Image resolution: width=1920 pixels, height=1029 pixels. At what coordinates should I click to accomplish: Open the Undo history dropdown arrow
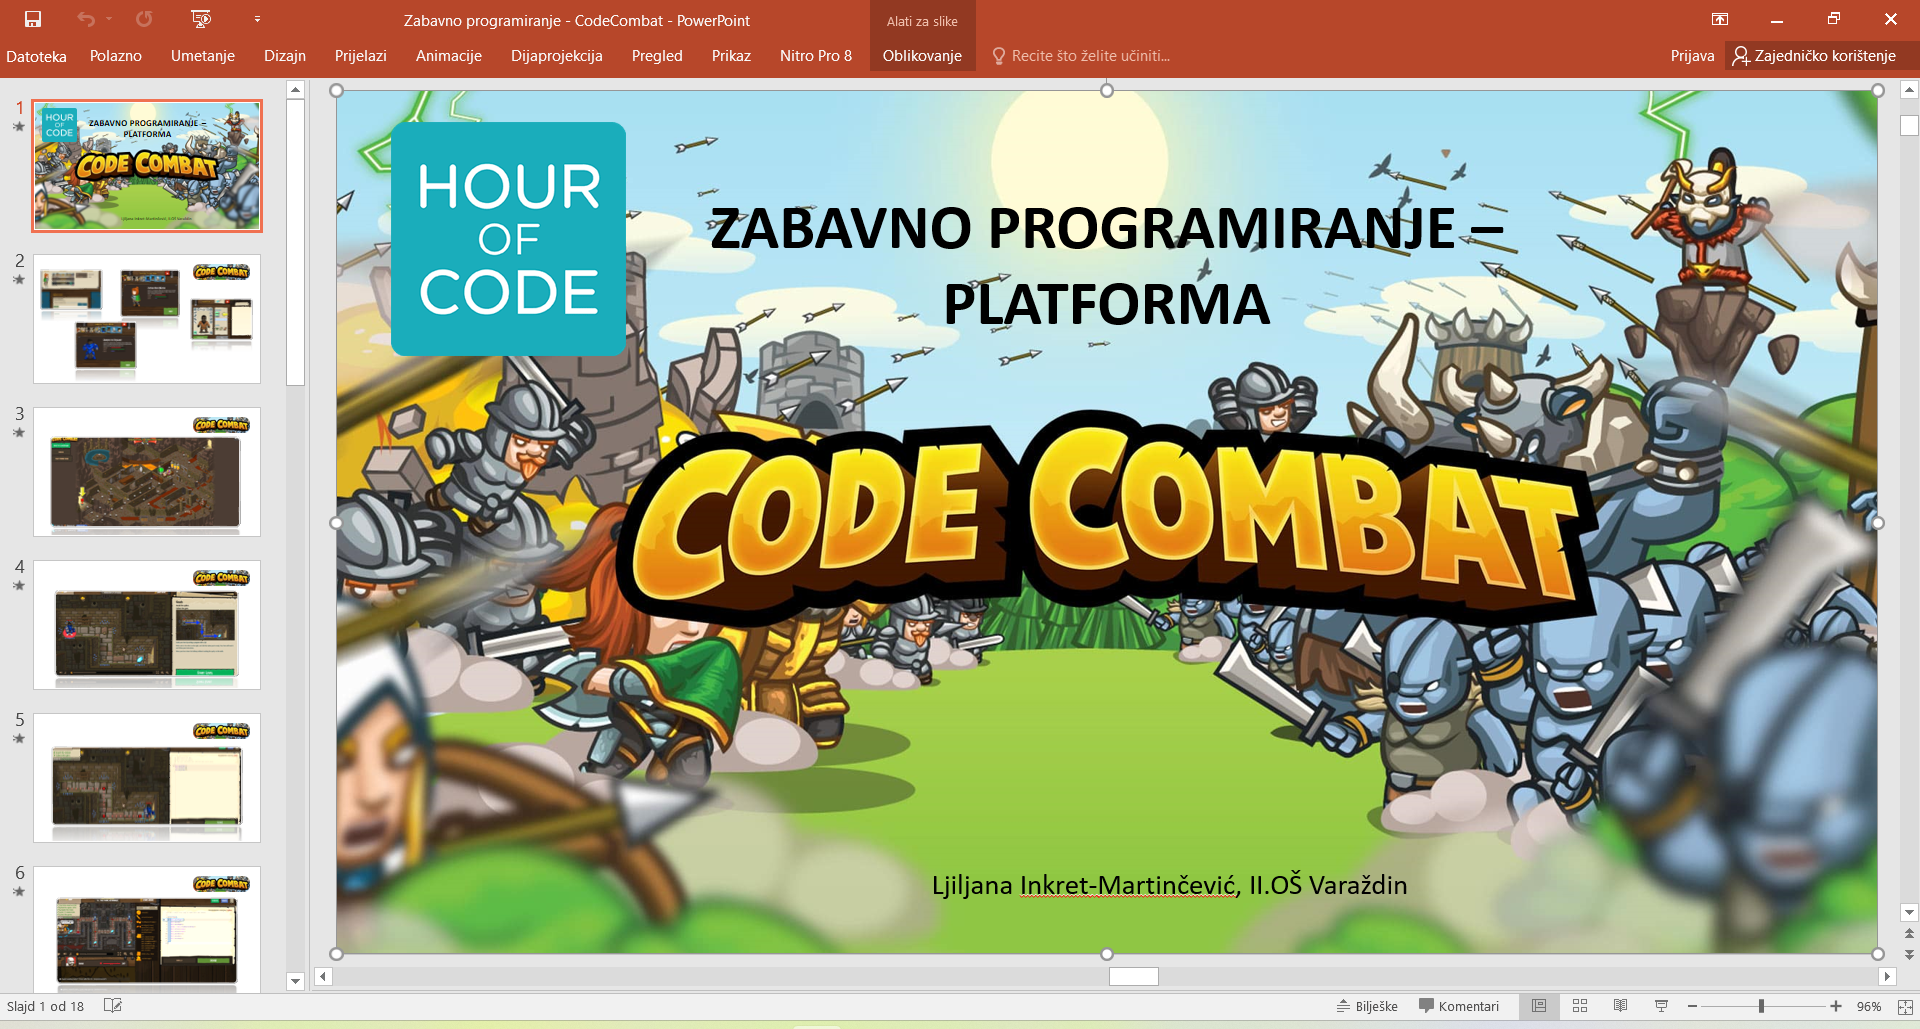click(109, 19)
